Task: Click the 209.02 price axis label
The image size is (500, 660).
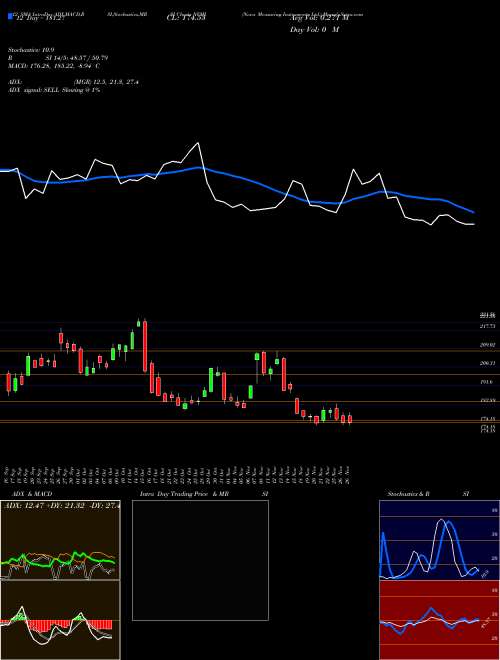Action: pos(488,345)
